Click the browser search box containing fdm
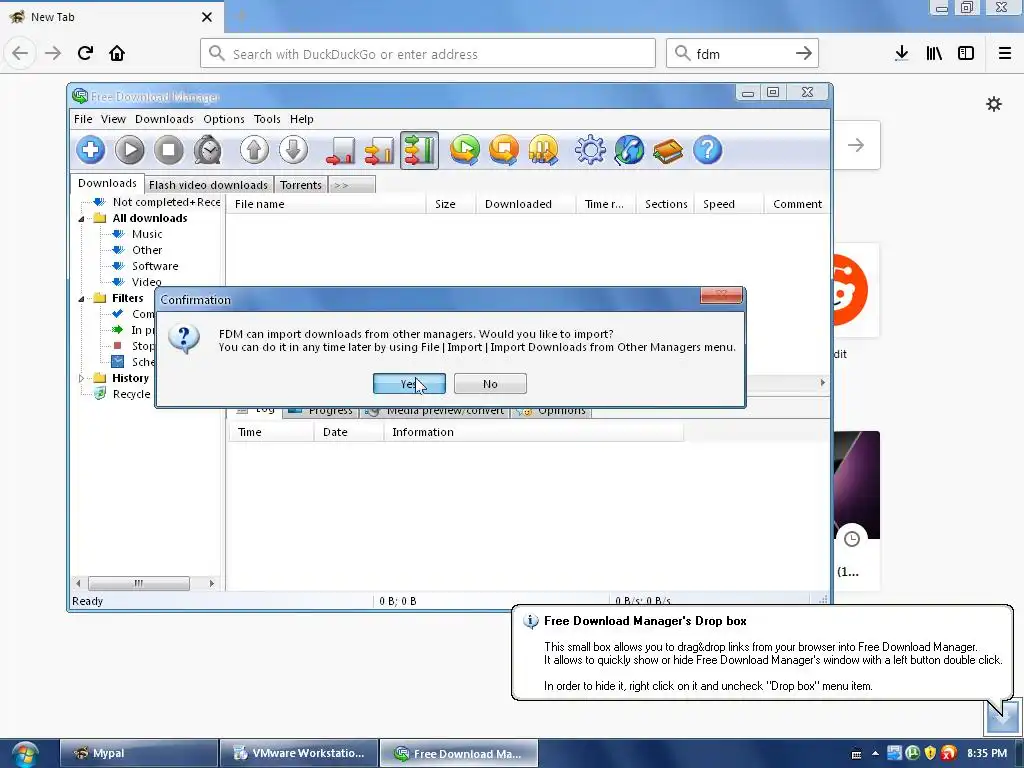 coord(742,54)
